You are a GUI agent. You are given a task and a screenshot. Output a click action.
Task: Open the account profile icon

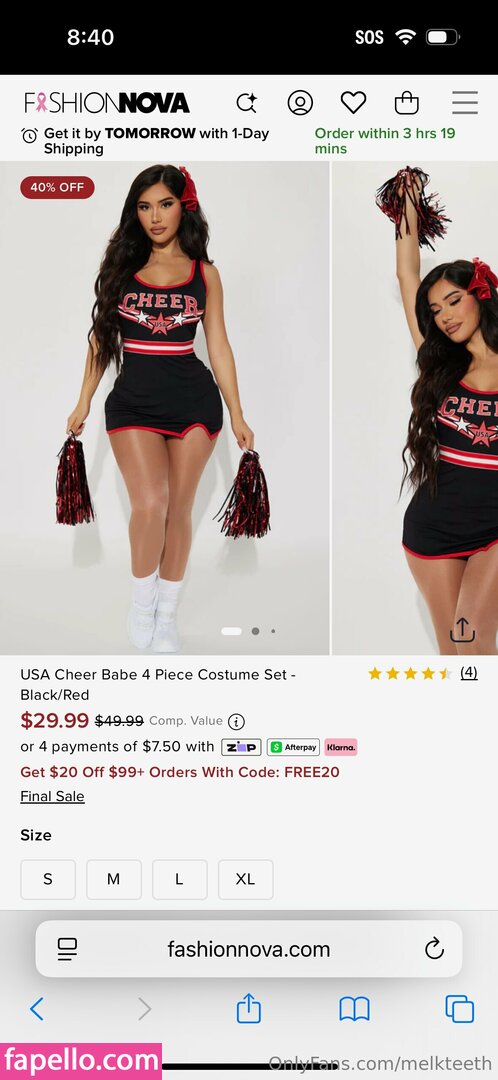300,103
